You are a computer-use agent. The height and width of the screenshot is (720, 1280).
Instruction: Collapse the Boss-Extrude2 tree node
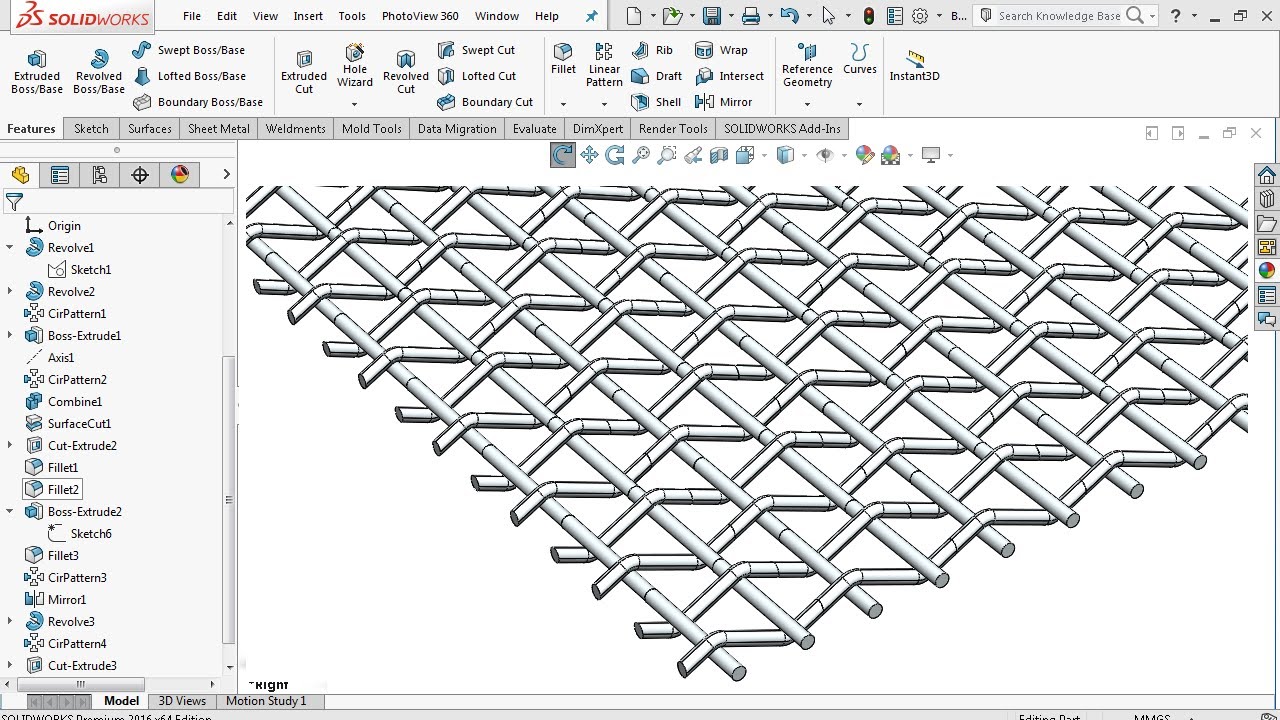[10, 511]
